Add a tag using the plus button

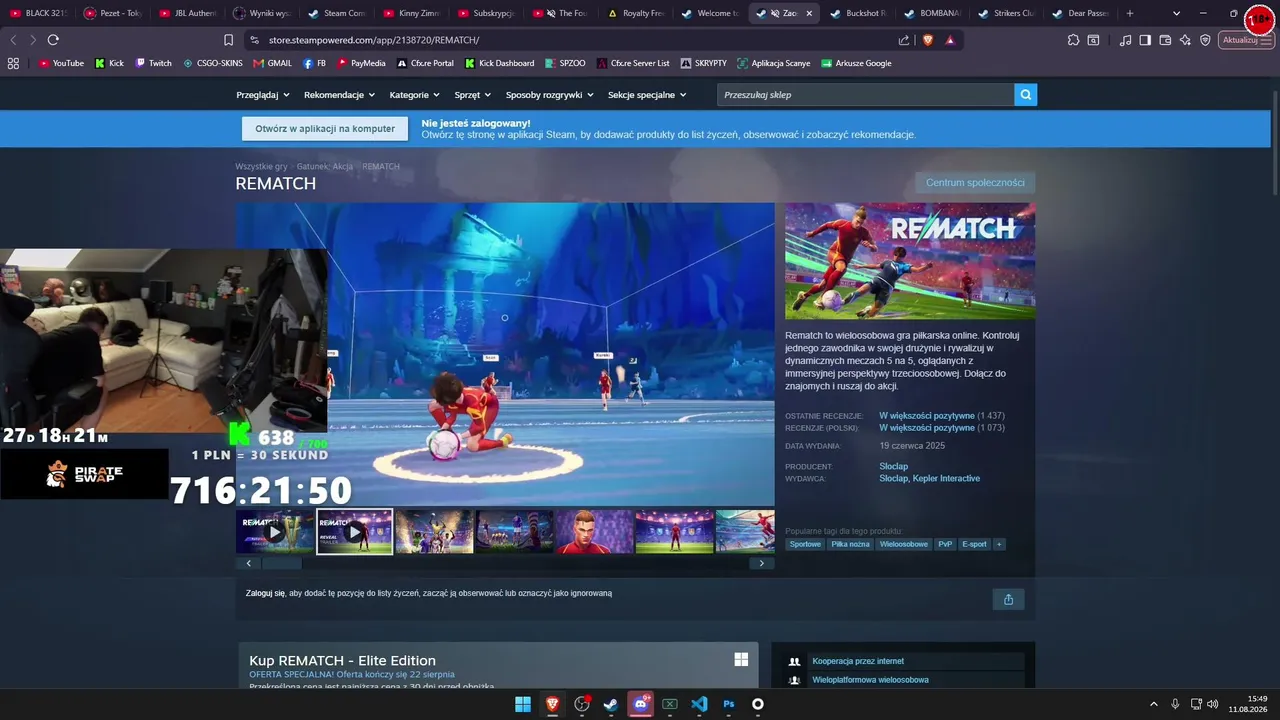tap(999, 544)
